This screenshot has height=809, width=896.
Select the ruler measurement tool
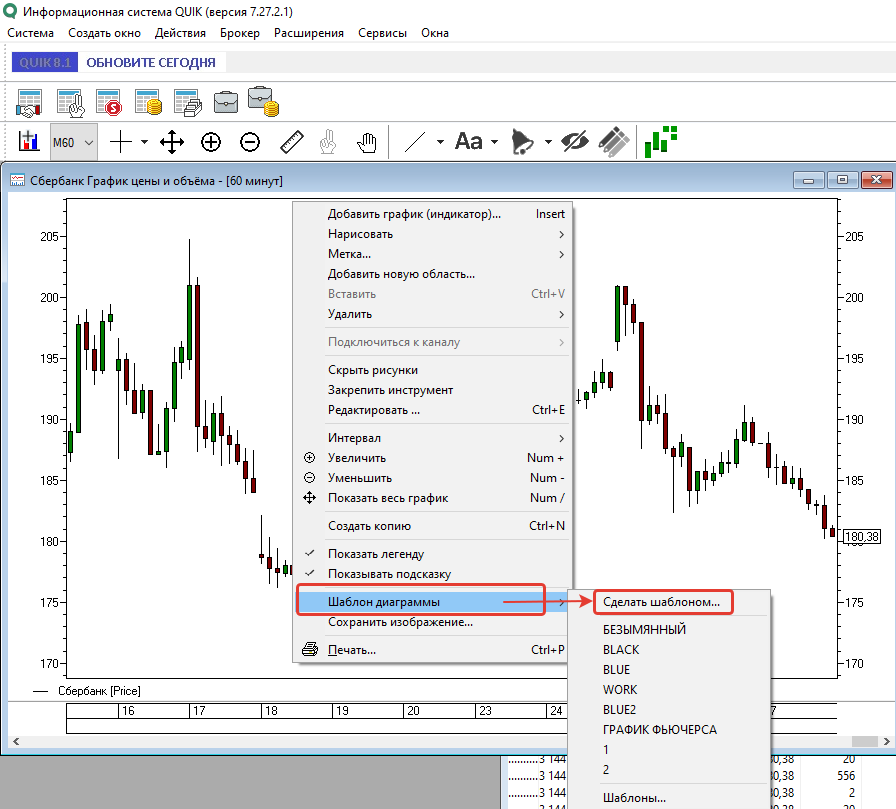pos(291,142)
